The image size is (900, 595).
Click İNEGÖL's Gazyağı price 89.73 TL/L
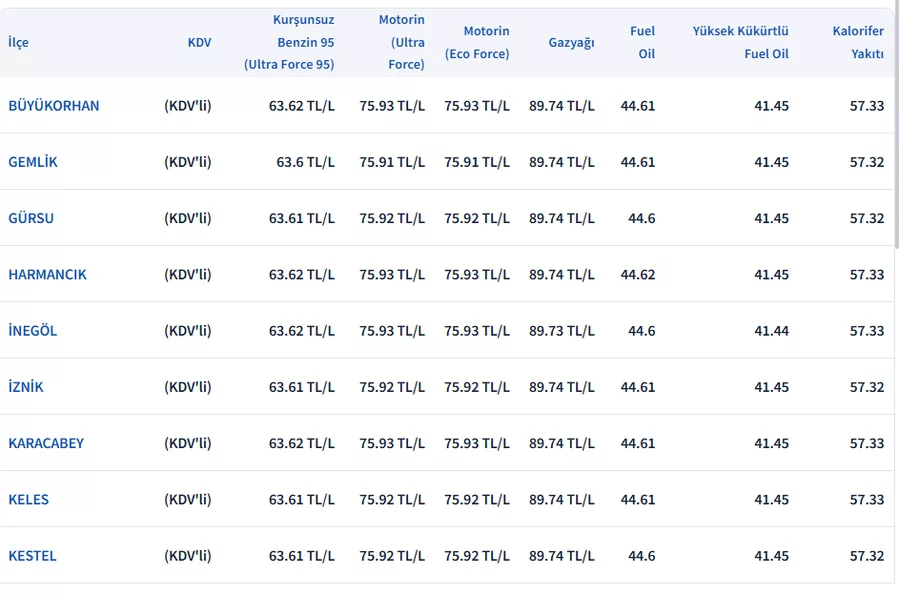(561, 331)
